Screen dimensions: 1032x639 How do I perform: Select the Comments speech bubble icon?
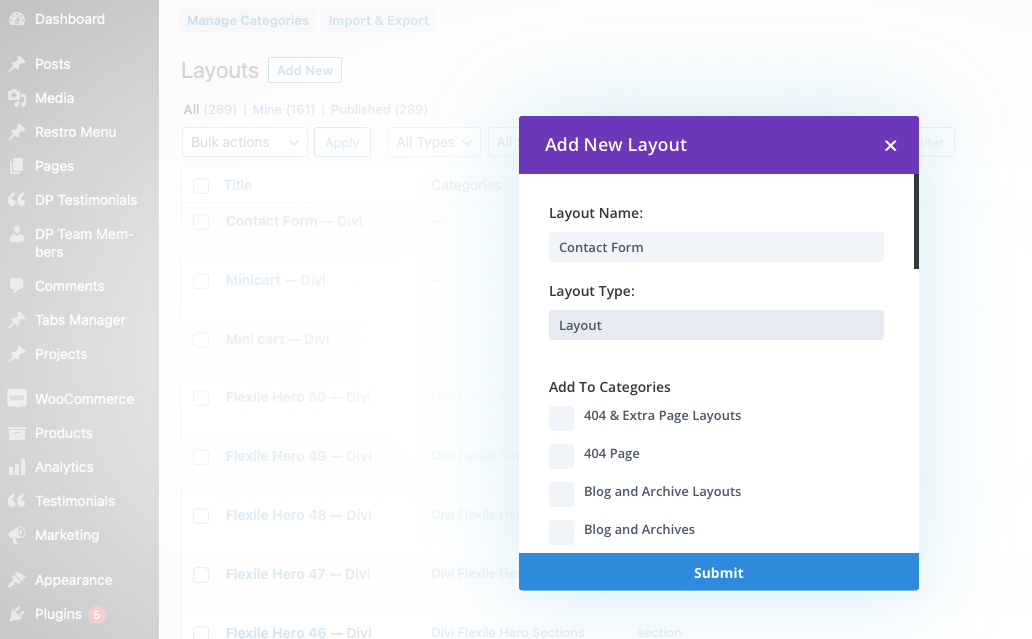(16, 285)
